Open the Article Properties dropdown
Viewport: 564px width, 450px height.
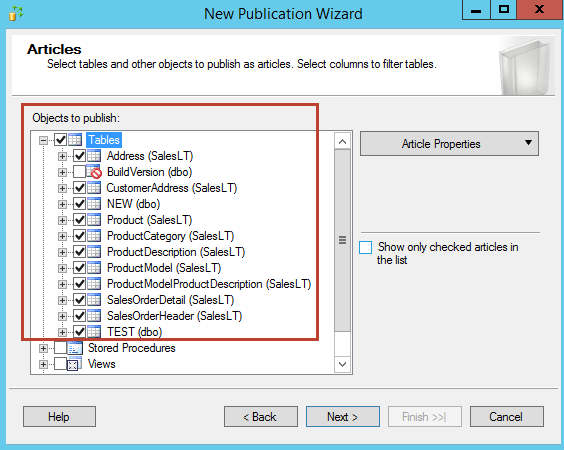click(449, 144)
